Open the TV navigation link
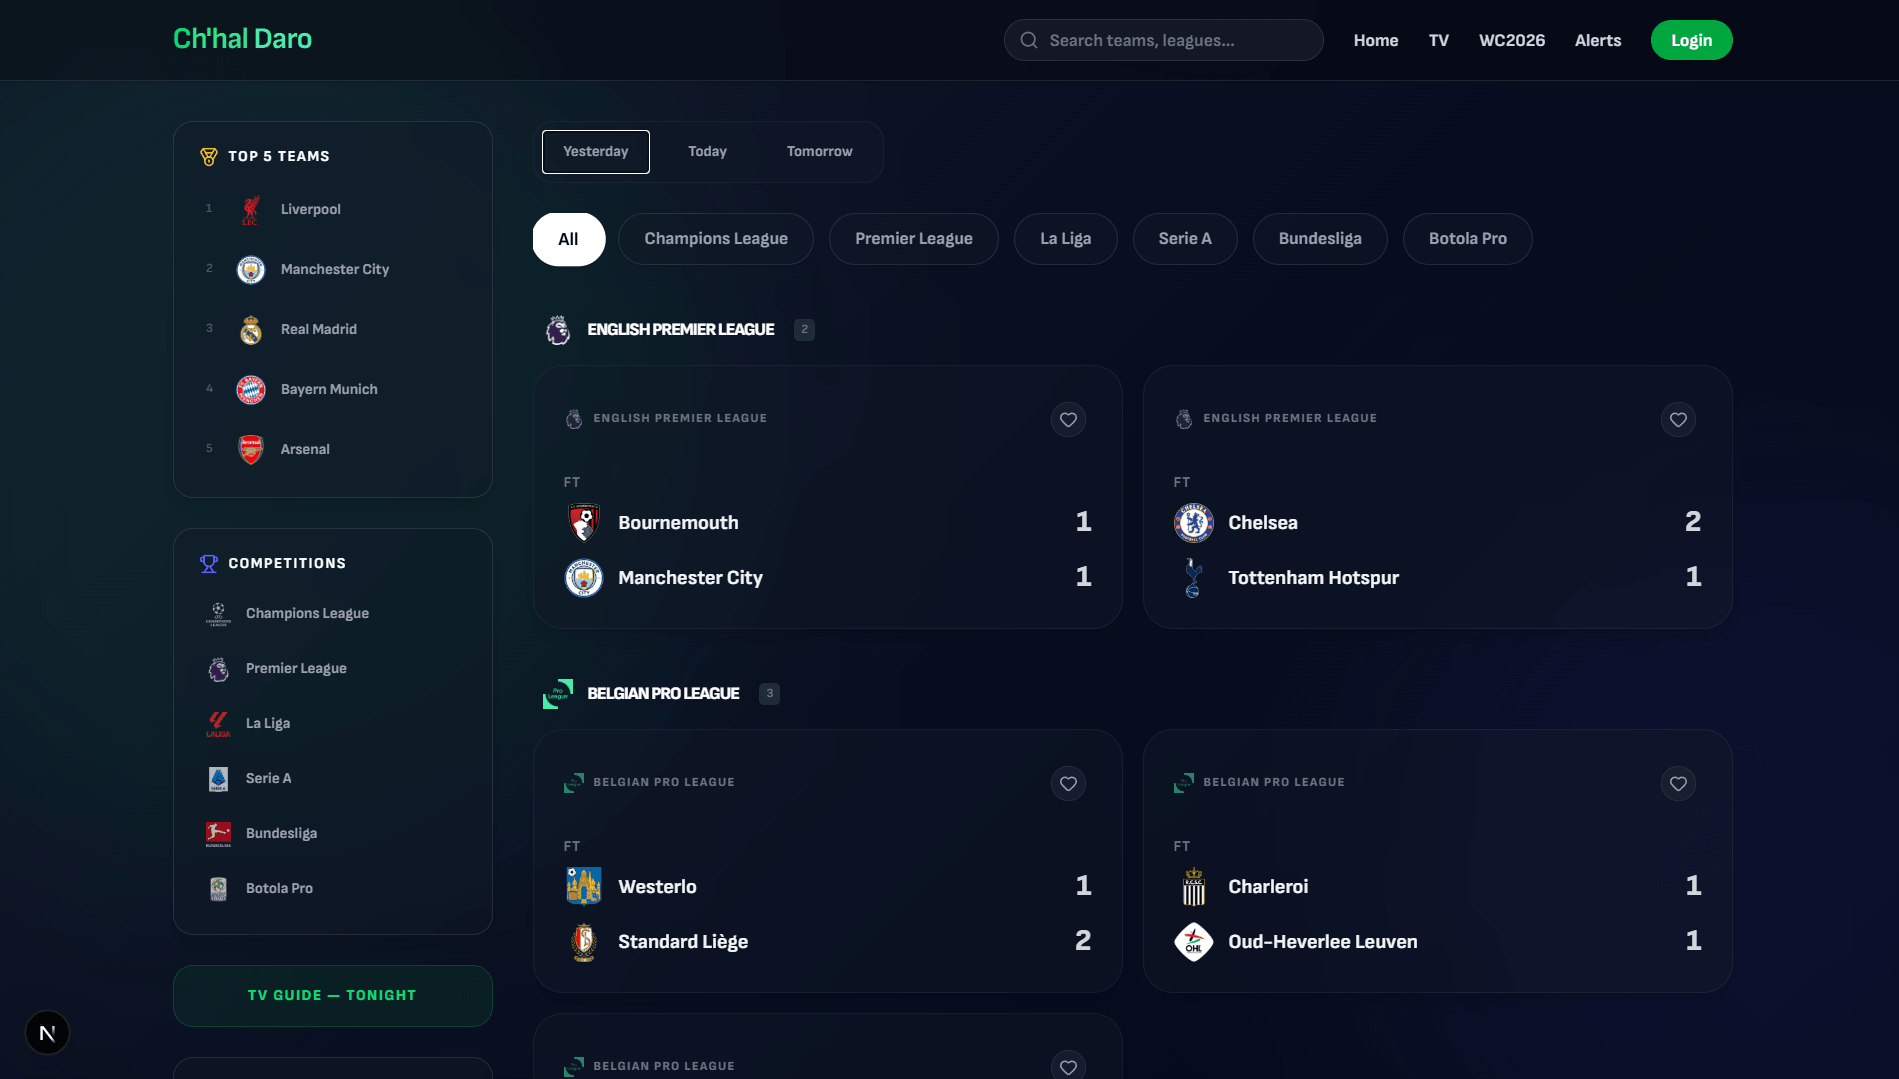This screenshot has width=1899, height=1079. [1439, 40]
